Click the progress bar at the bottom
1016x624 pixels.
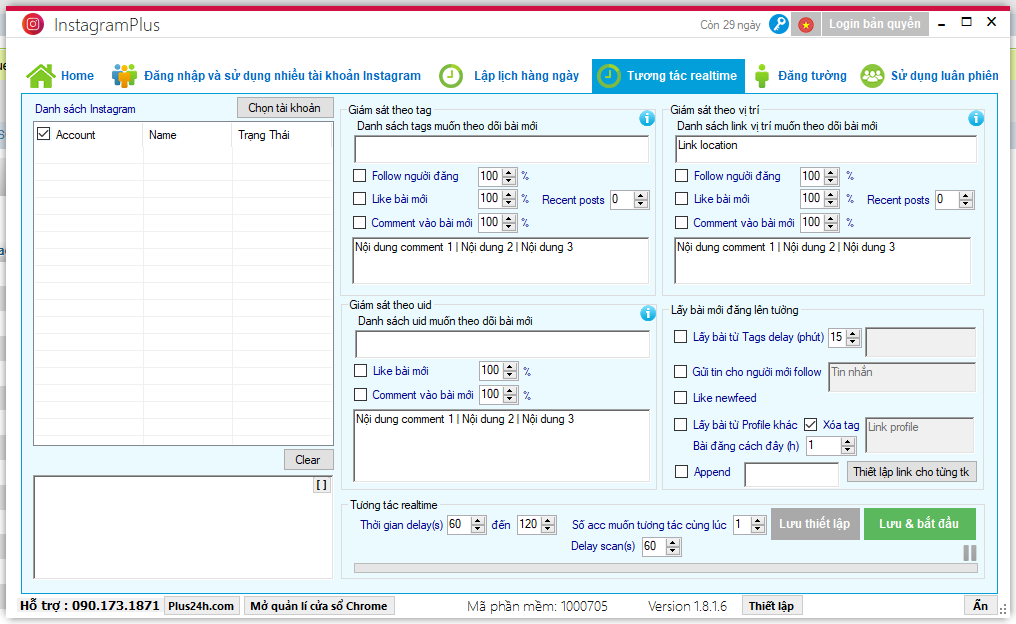tap(665, 568)
